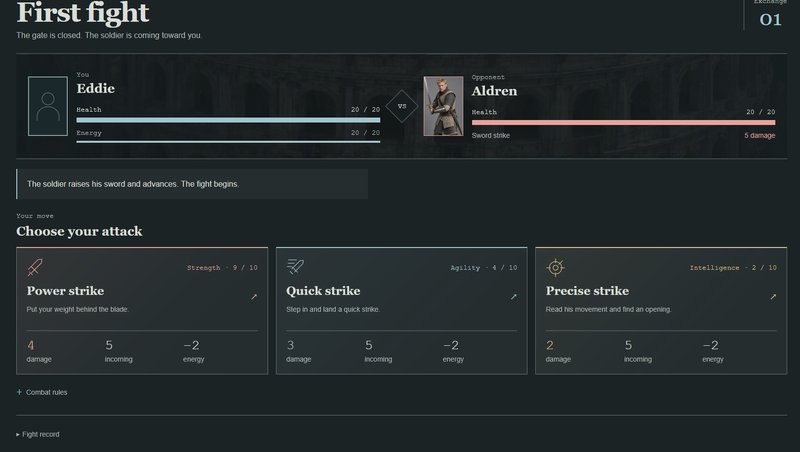This screenshot has height=452, width=800.
Task: Choose the Precise strike attack
Action: [x=661, y=311]
